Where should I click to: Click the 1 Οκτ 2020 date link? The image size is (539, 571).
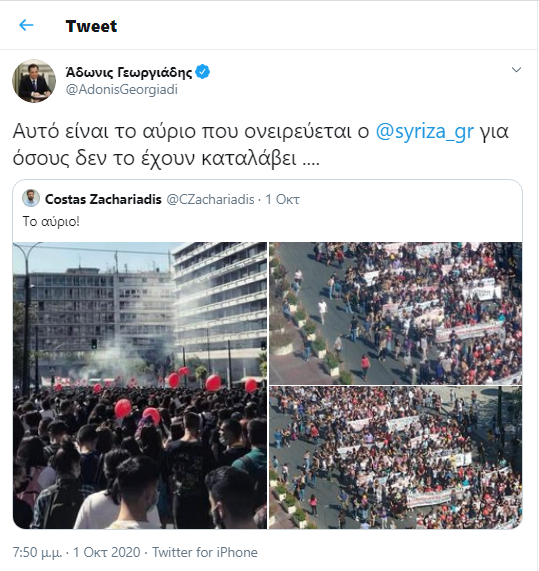coord(107,552)
